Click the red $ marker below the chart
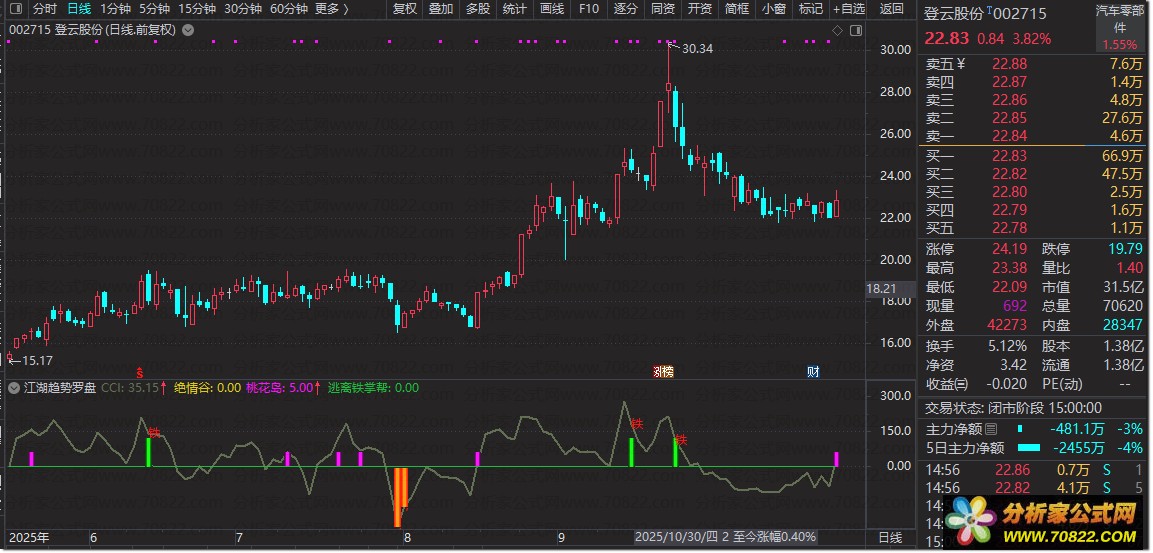This screenshot has width=1153, height=553. coord(139,371)
